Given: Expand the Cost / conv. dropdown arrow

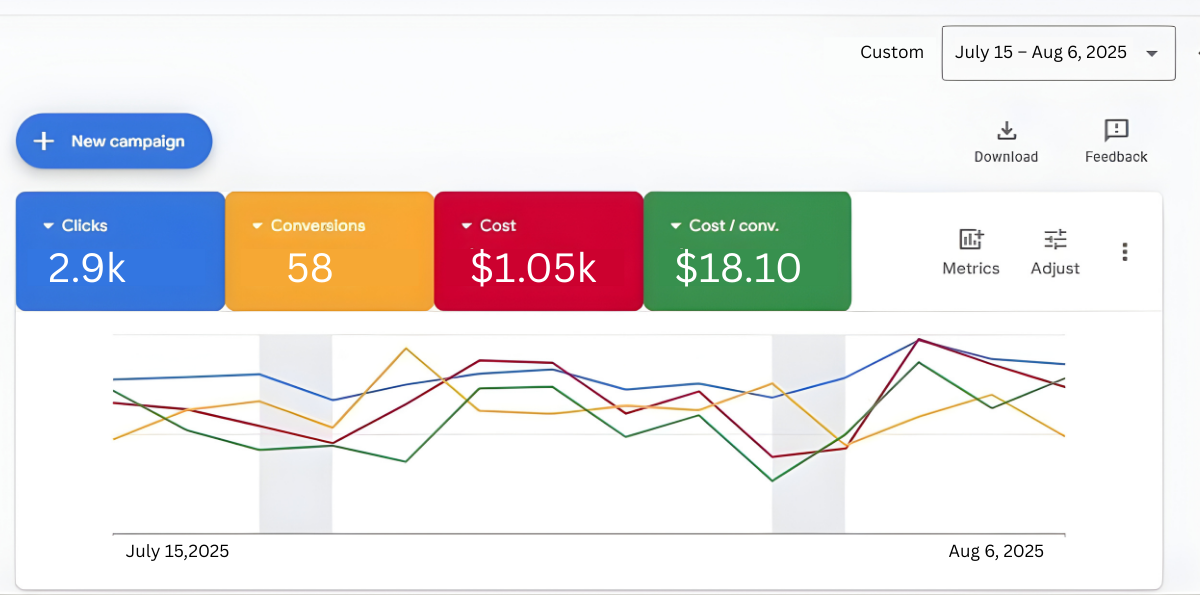Looking at the screenshot, I should pos(676,227).
